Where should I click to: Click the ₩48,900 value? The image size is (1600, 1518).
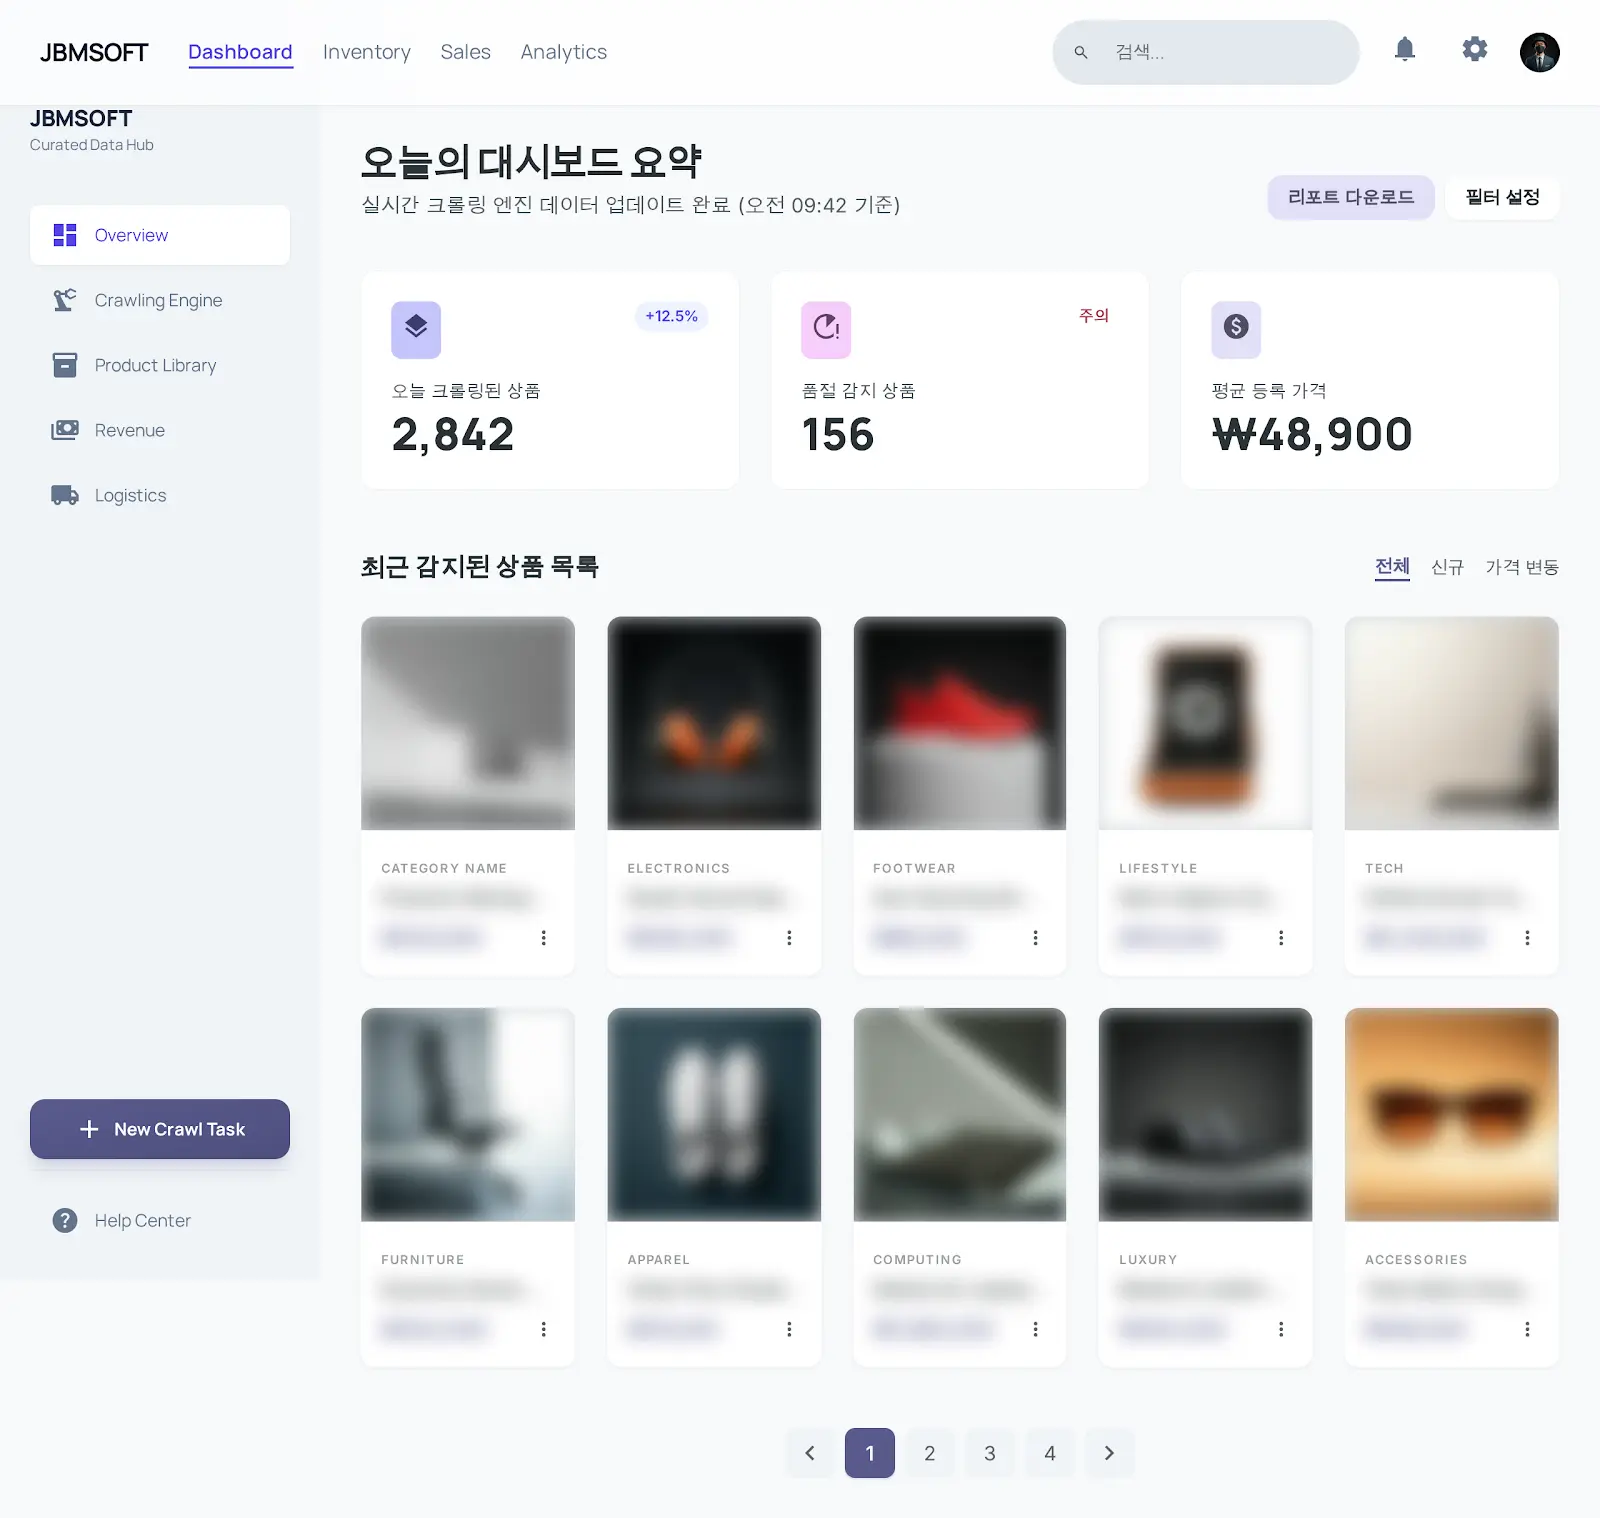1312,435
